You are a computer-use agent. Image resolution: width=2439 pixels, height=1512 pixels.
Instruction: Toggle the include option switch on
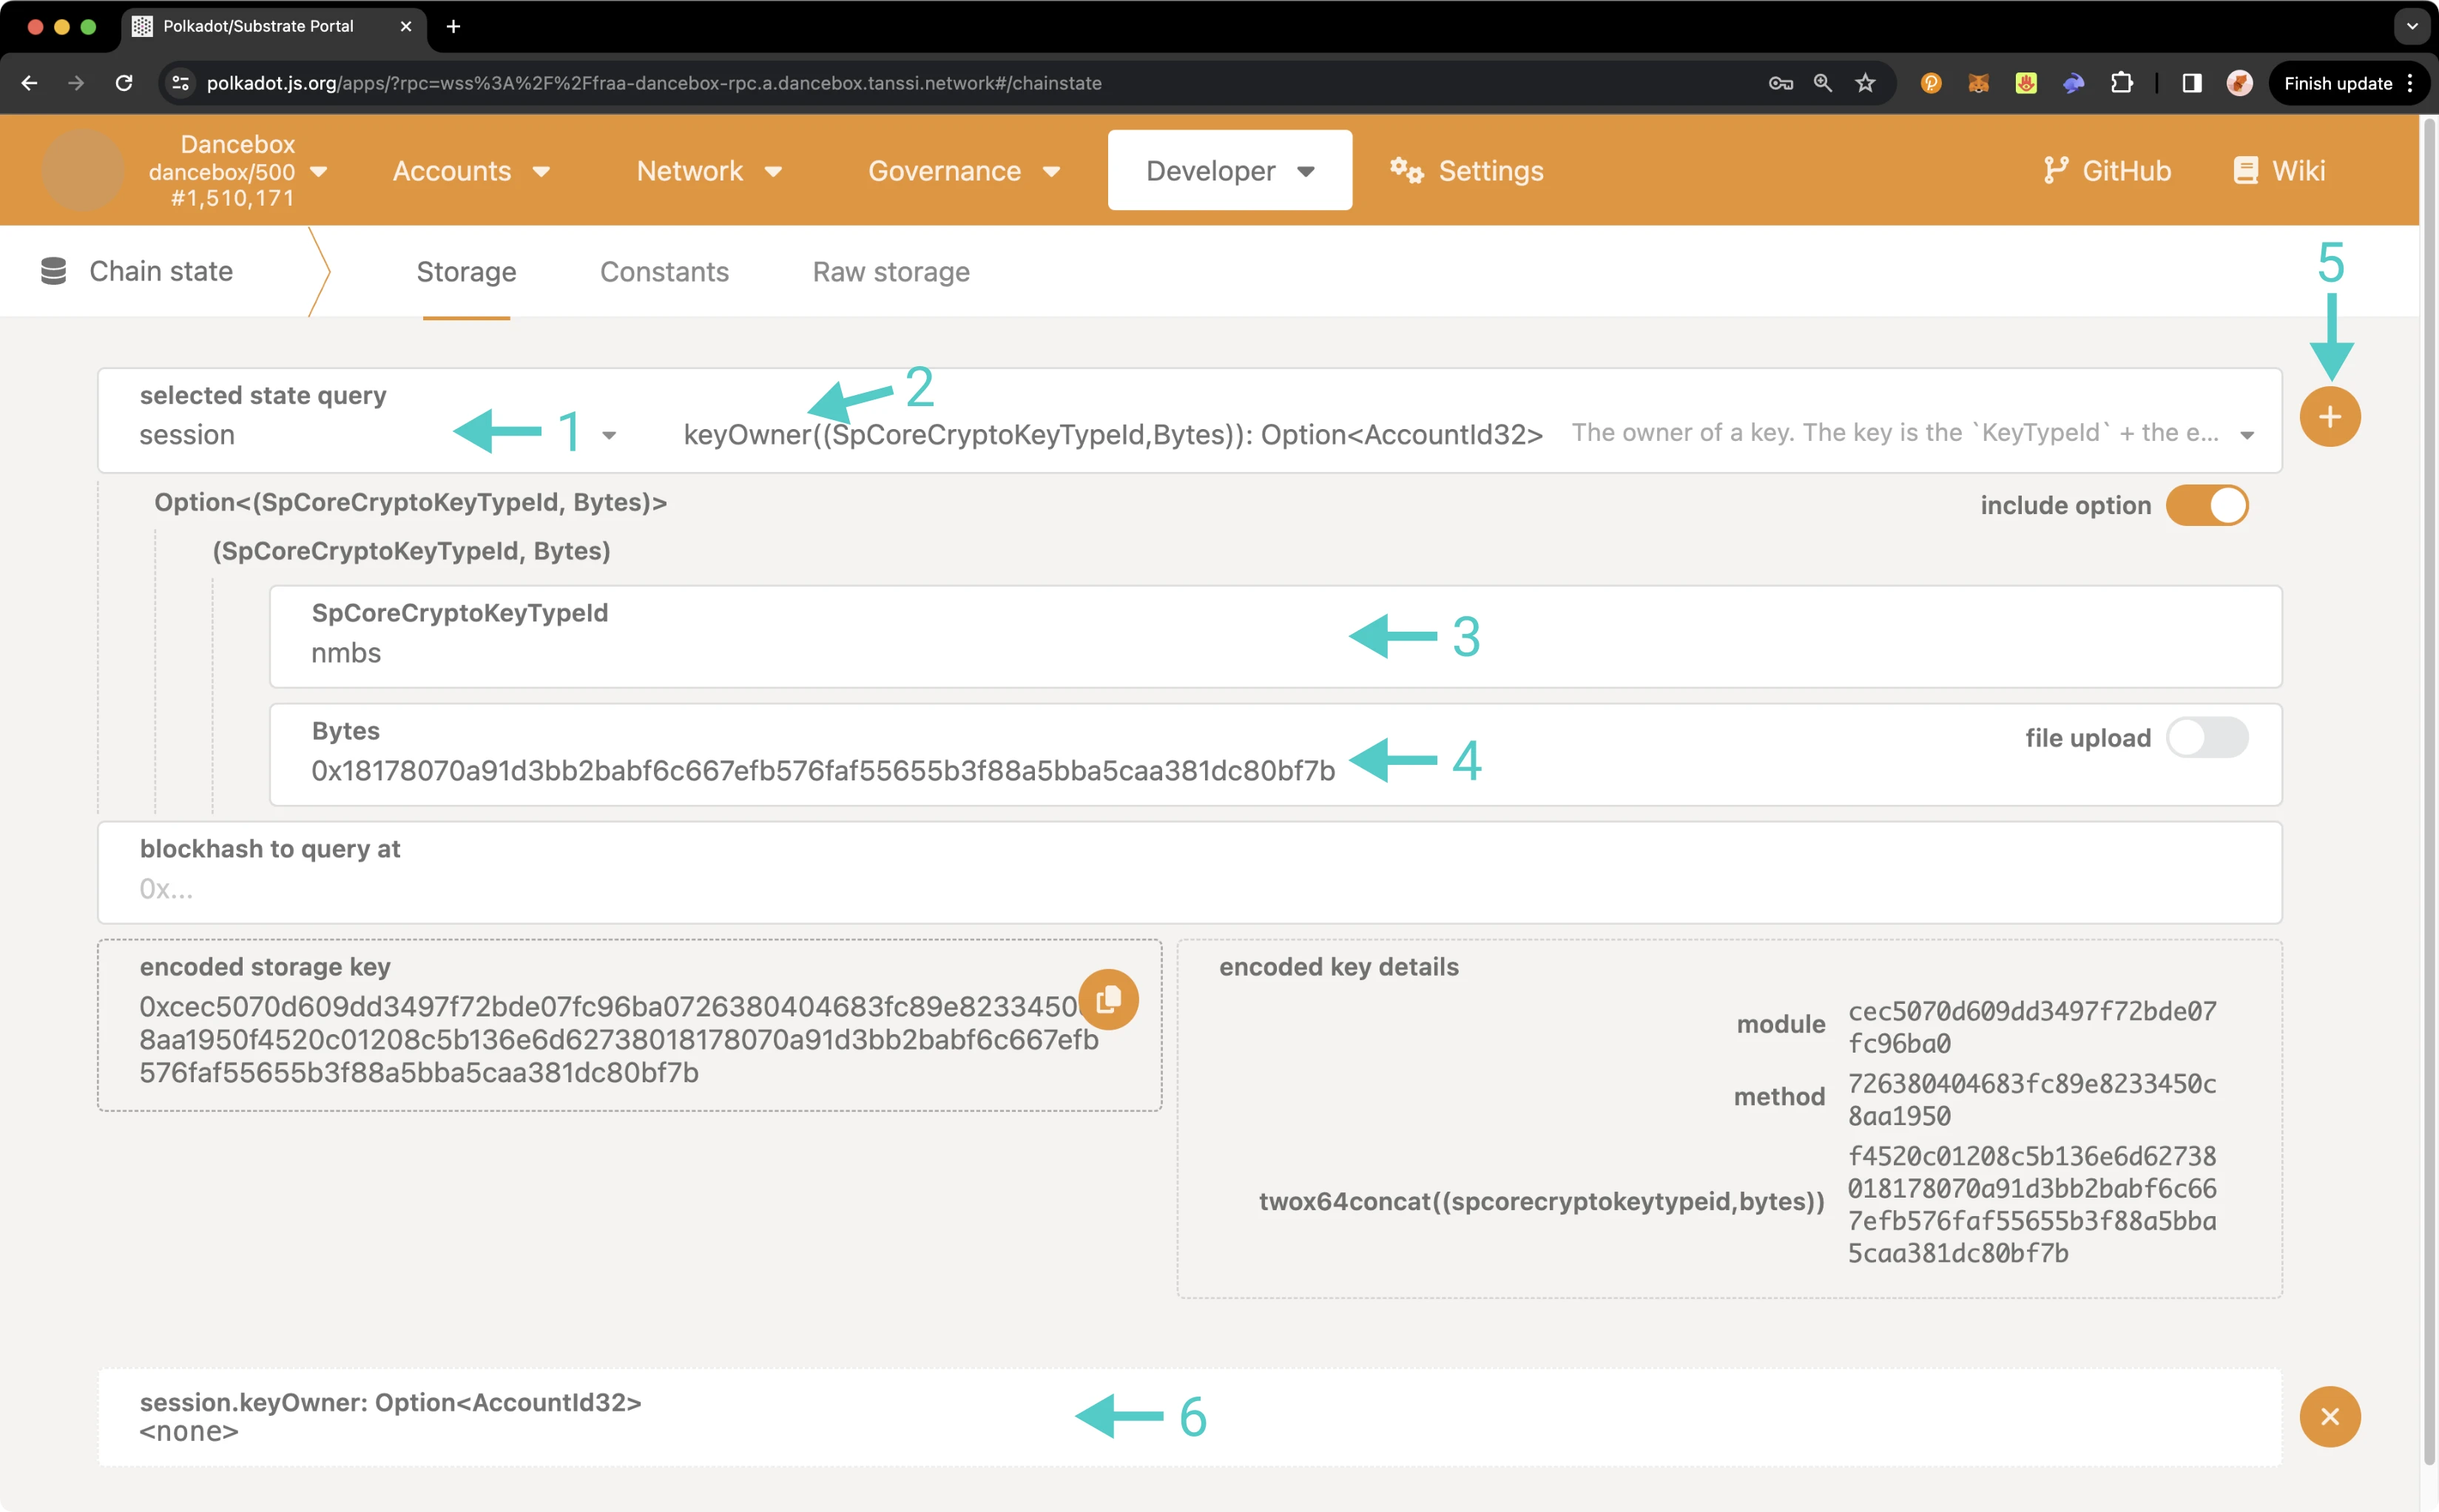(2207, 504)
